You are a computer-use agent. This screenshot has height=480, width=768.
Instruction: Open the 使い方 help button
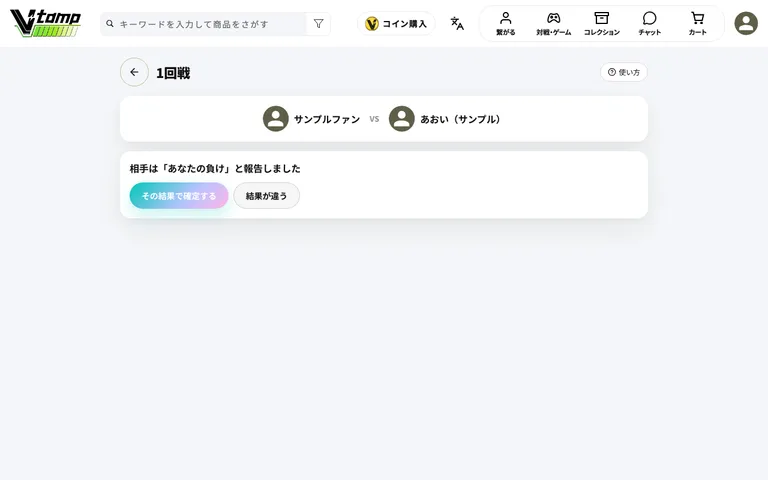click(624, 72)
